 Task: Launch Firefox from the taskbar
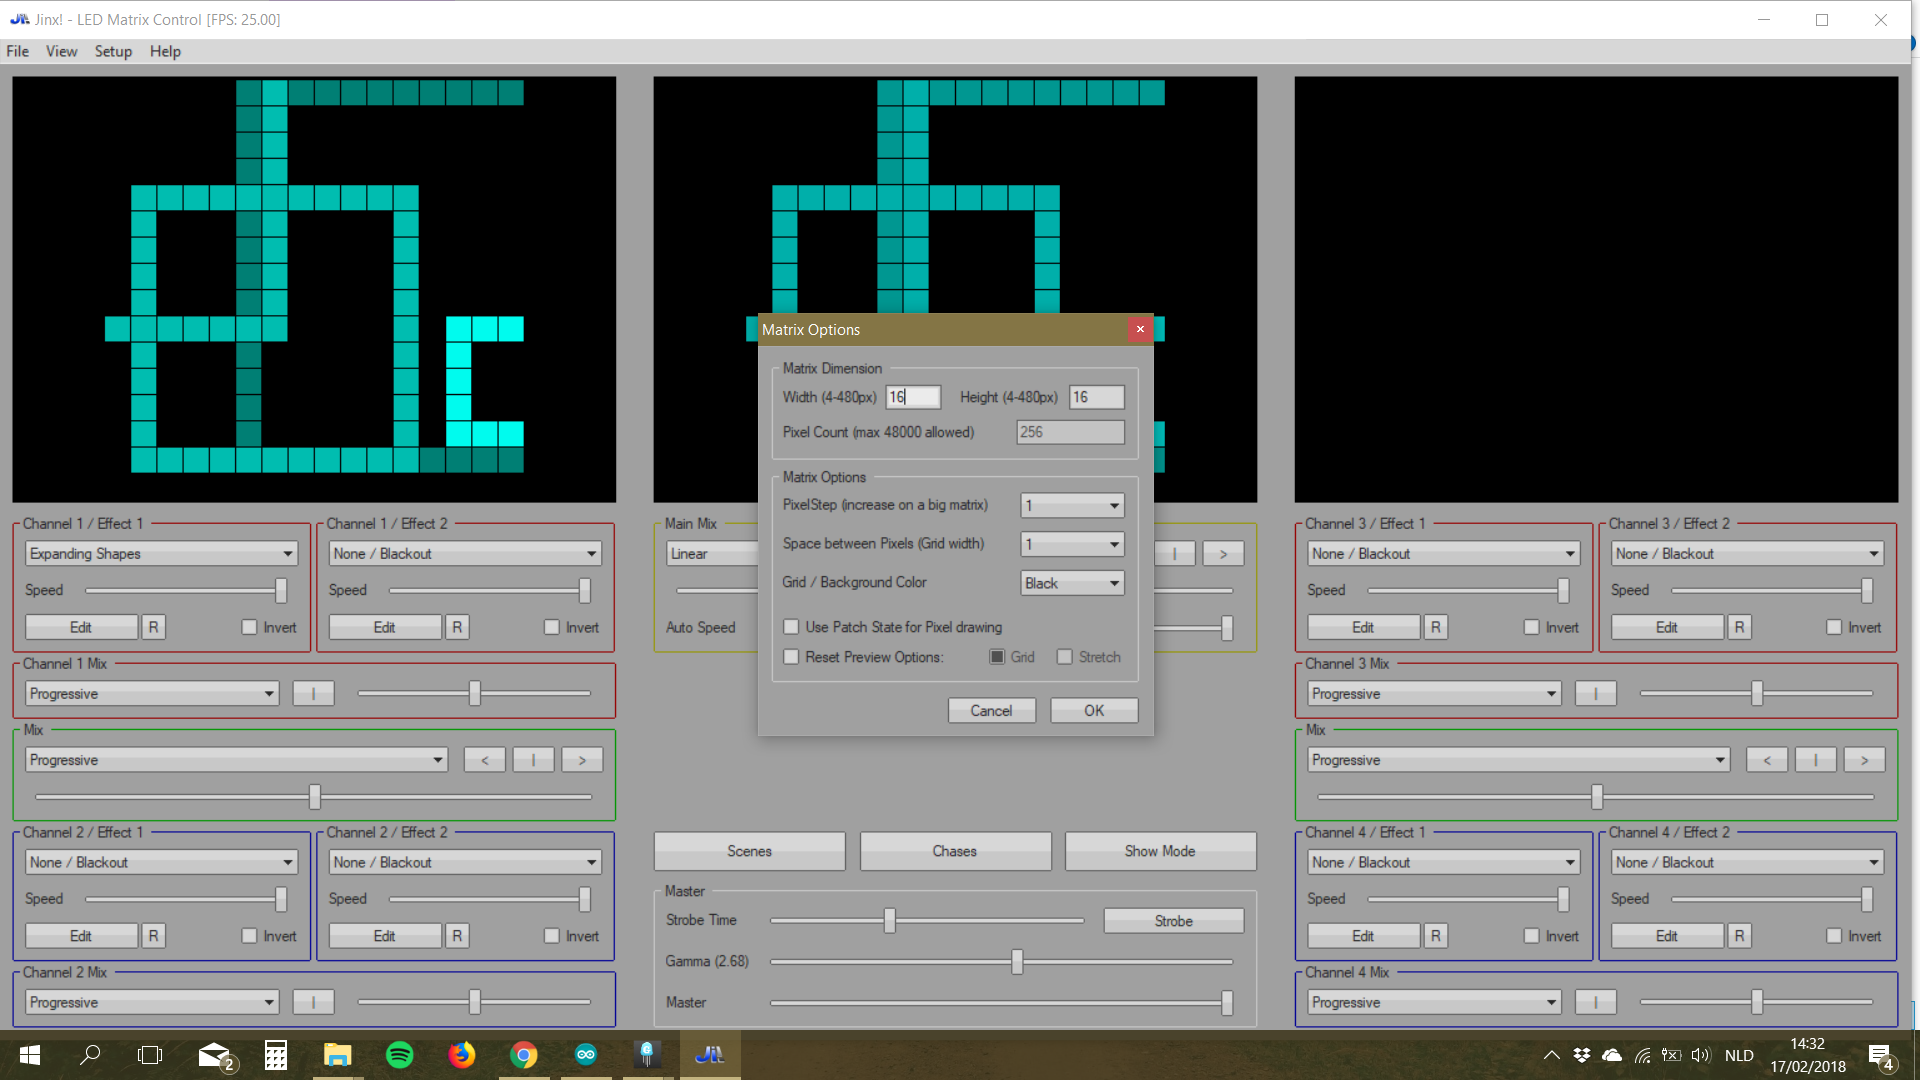pyautogui.click(x=461, y=1055)
